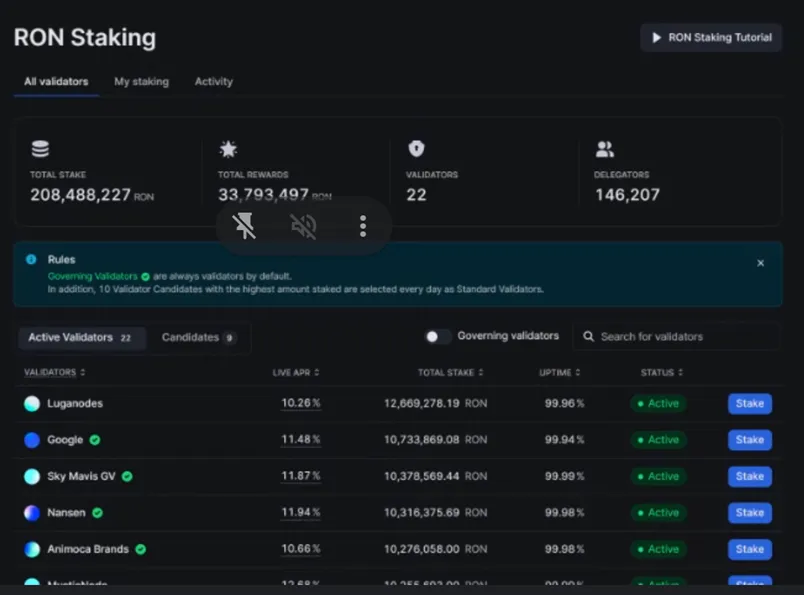The image size is (804, 595).
Task: Click the Google verified checkmark badge
Action: pos(95,440)
